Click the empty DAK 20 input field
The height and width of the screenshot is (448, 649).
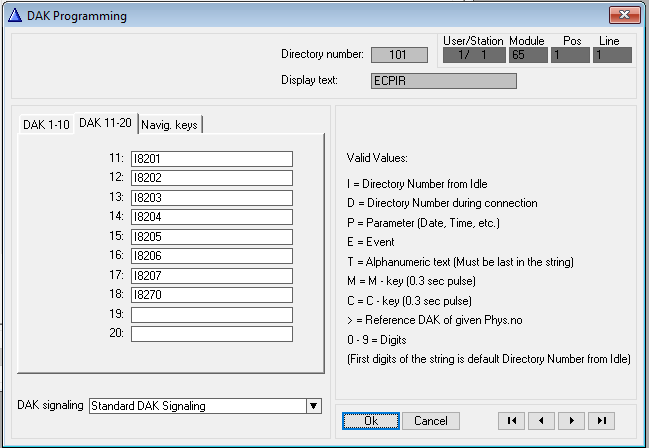click(x=212, y=334)
